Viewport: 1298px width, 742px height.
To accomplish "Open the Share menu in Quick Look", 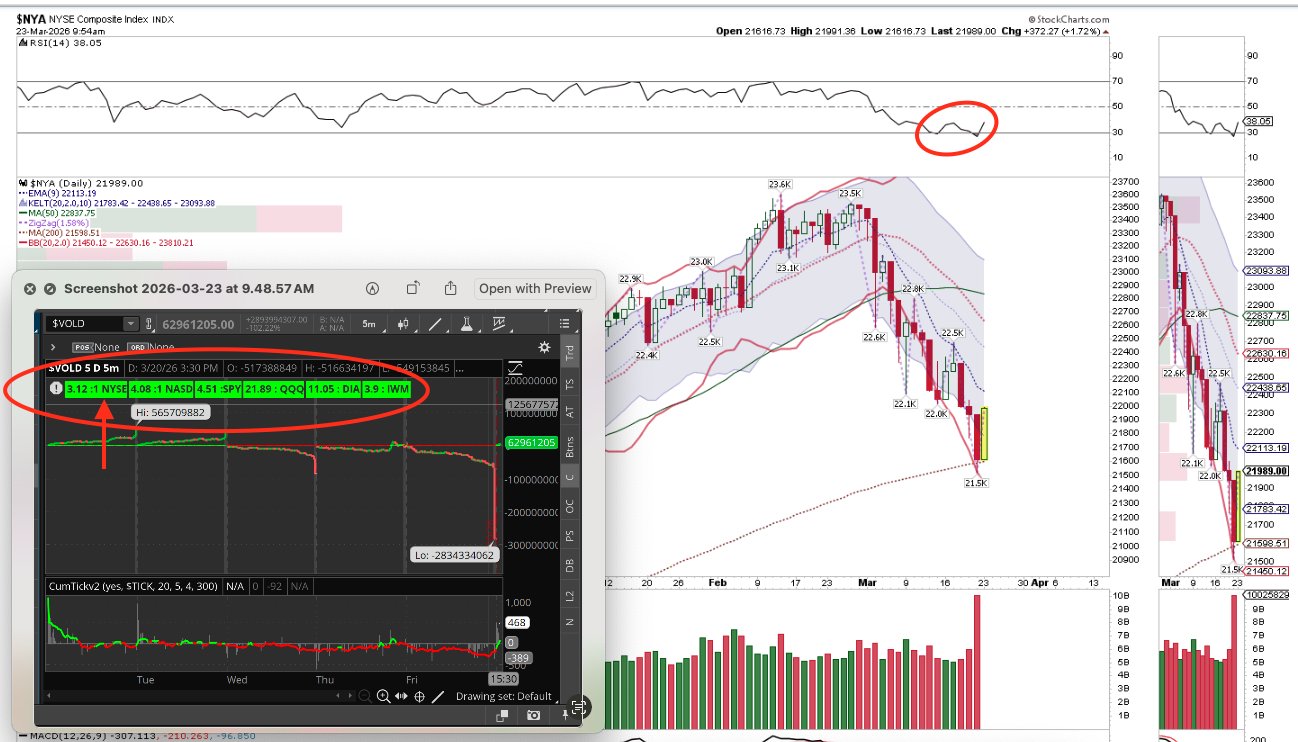I will tap(451, 288).
